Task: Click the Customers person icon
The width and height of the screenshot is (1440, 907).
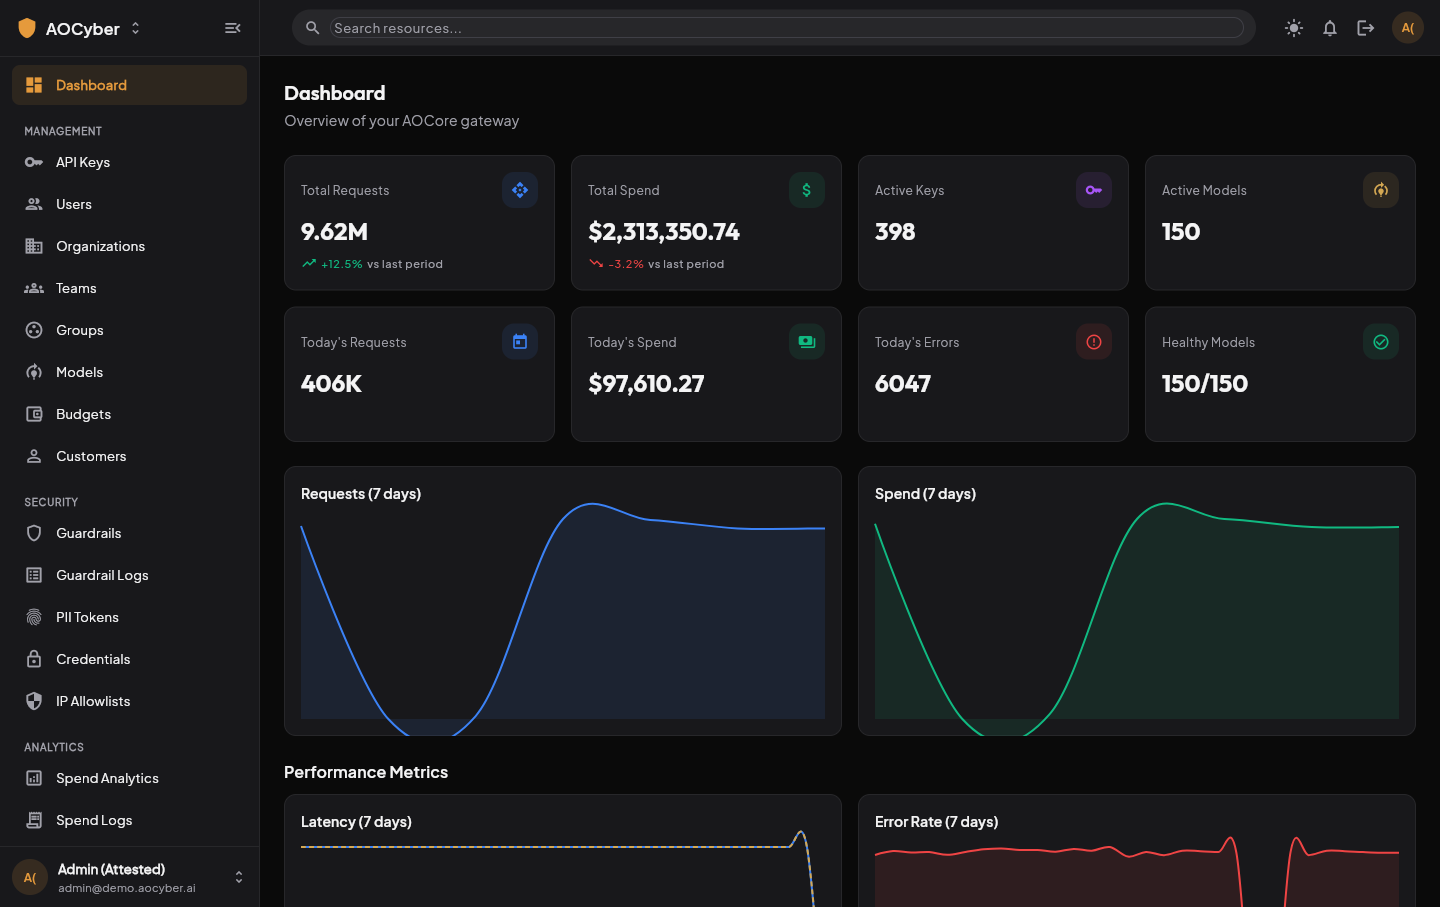Action: coord(34,456)
